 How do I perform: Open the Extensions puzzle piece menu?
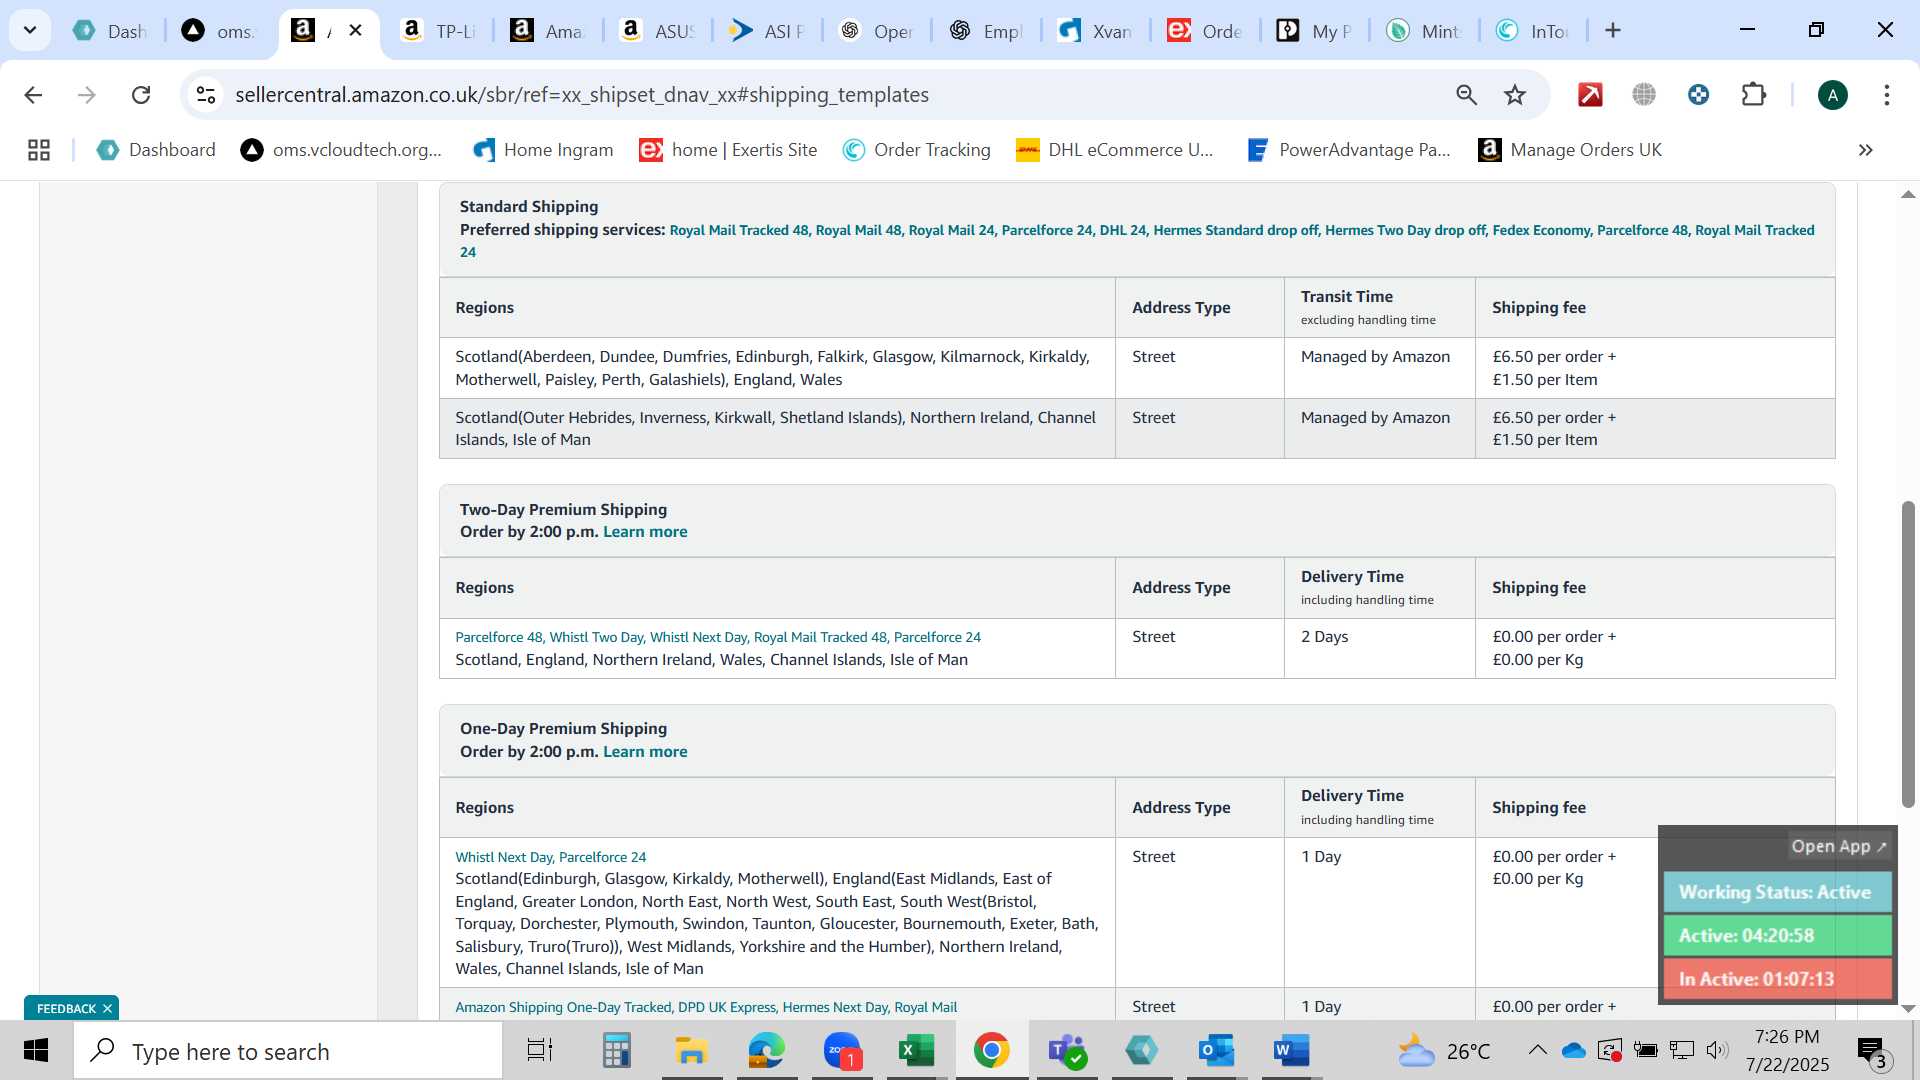click(x=1753, y=95)
